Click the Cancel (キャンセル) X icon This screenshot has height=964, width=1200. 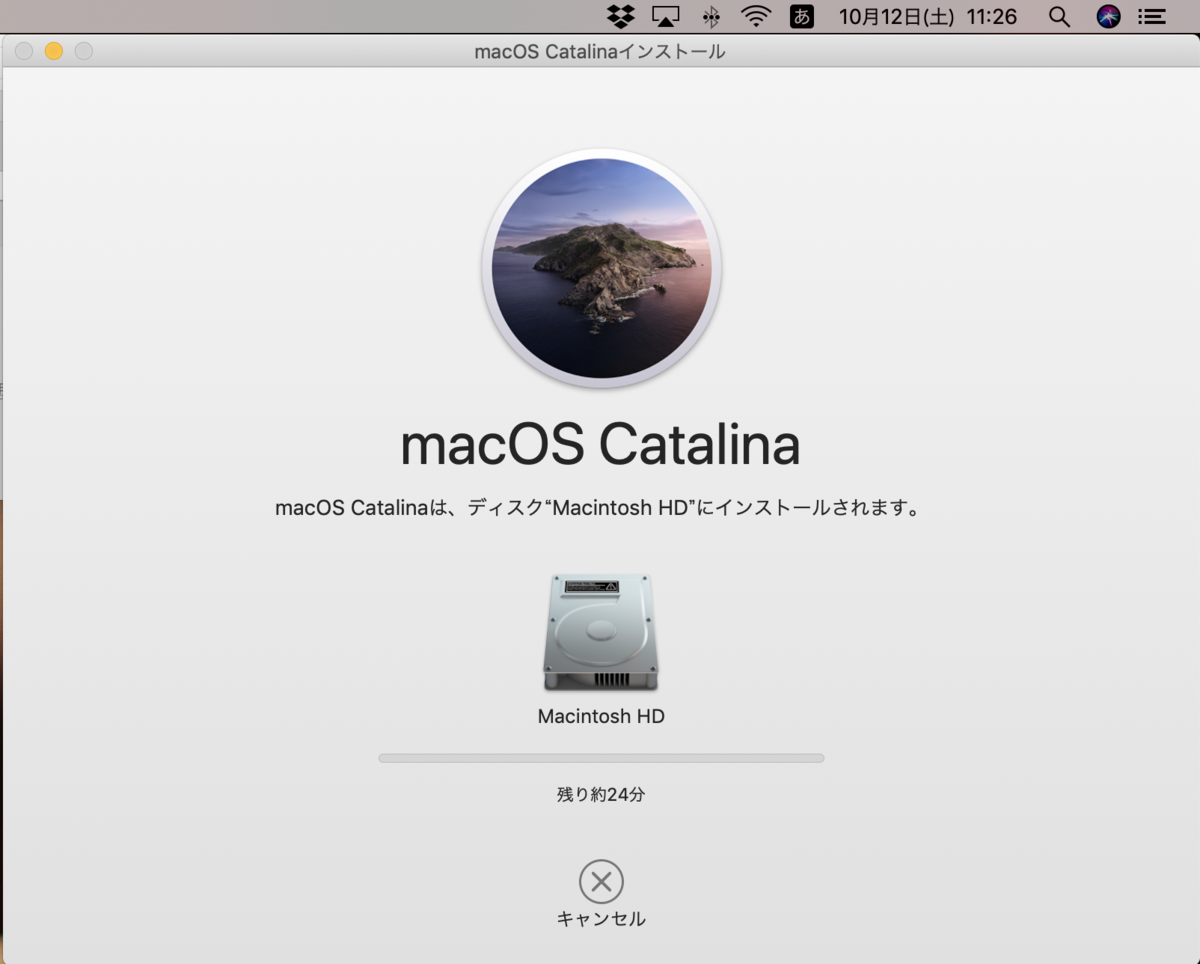tap(601, 881)
